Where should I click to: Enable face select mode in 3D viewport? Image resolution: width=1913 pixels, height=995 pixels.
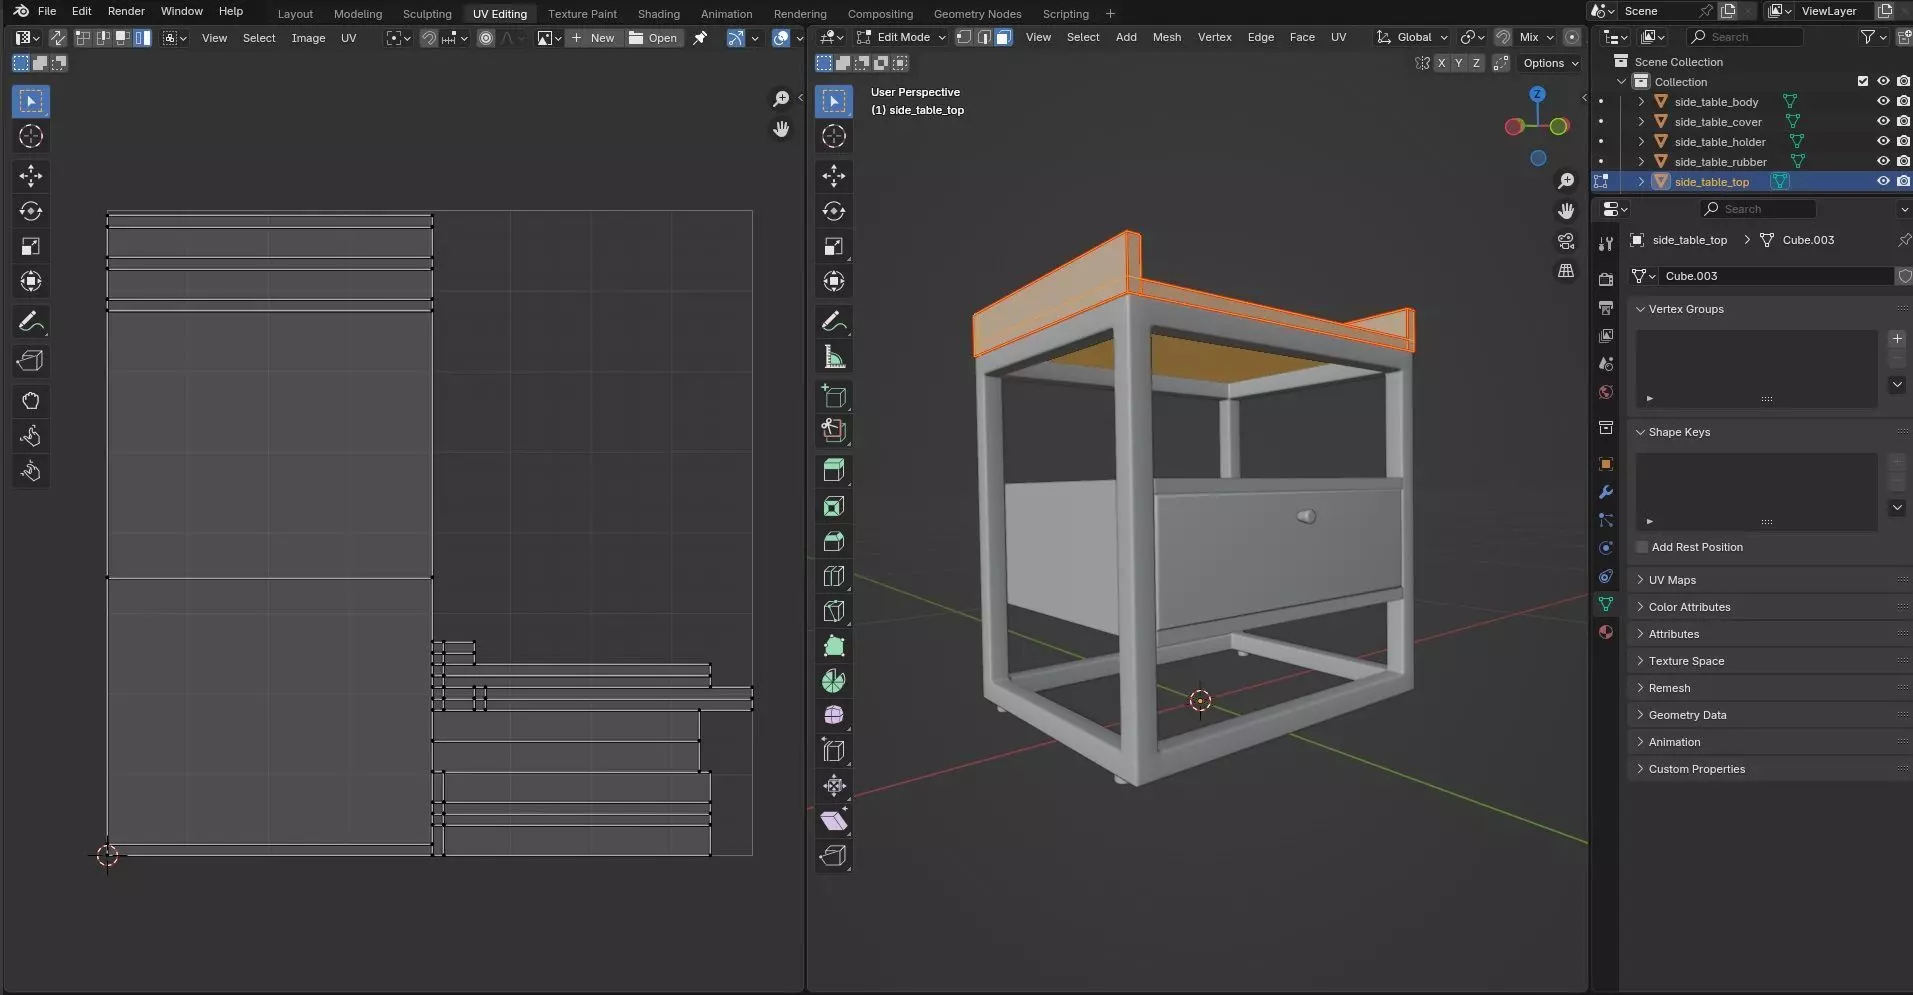coord(1003,37)
